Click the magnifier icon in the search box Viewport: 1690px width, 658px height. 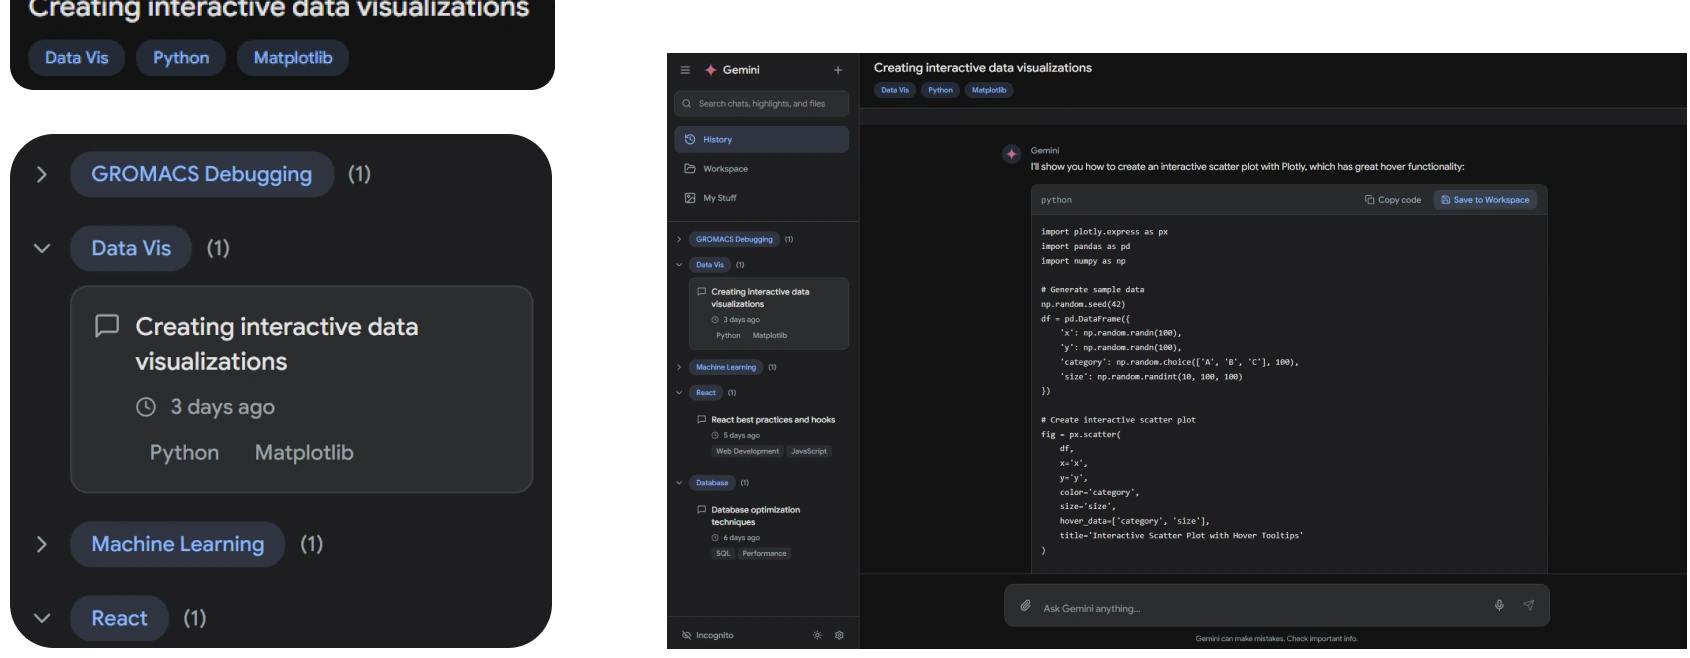pos(687,103)
